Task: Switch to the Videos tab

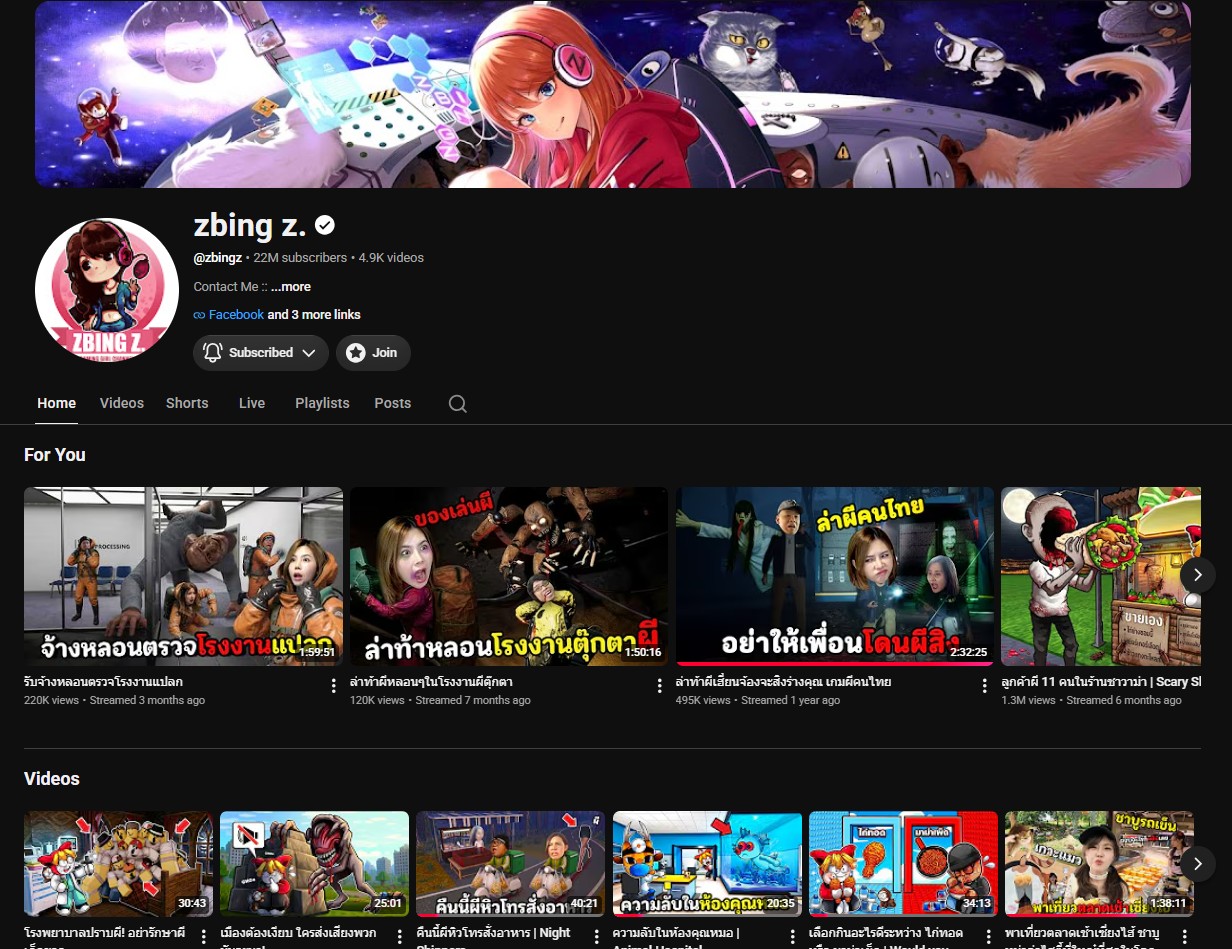Action: point(122,403)
